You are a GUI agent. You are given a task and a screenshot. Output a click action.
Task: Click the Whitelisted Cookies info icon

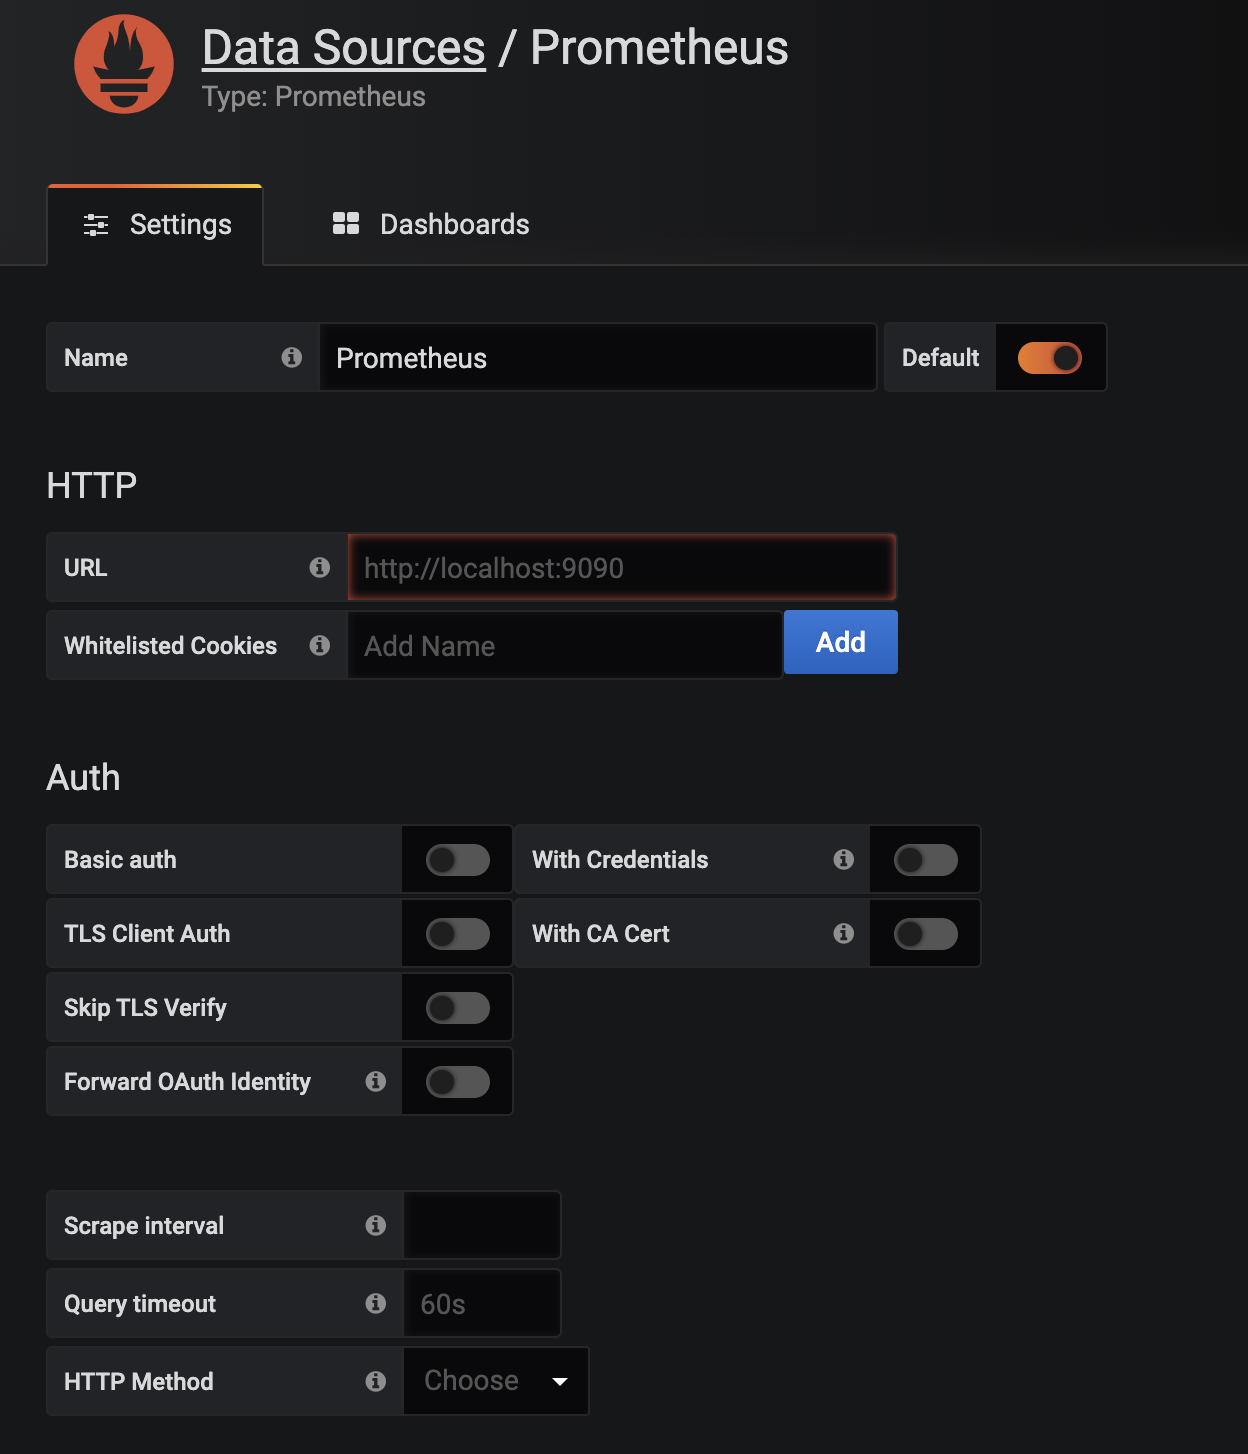(320, 645)
